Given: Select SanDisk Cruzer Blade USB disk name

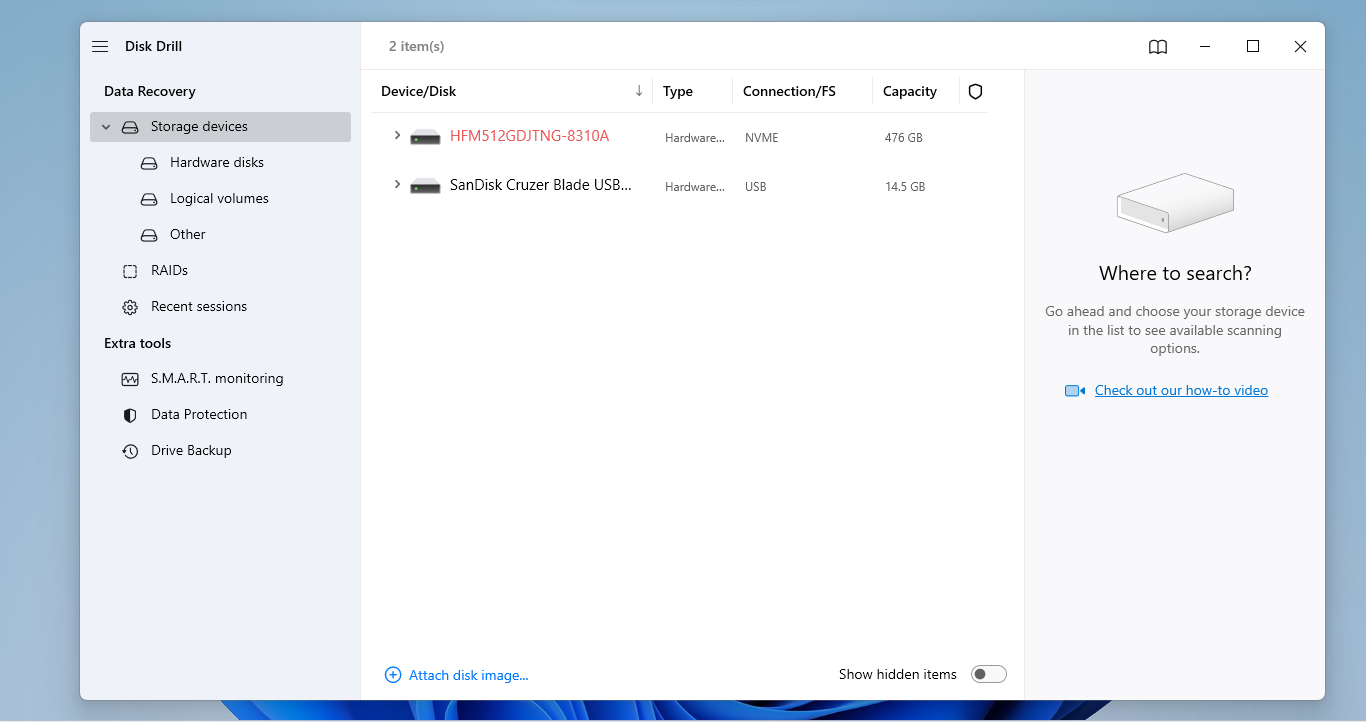Looking at the screenshot, I should 541,185.
